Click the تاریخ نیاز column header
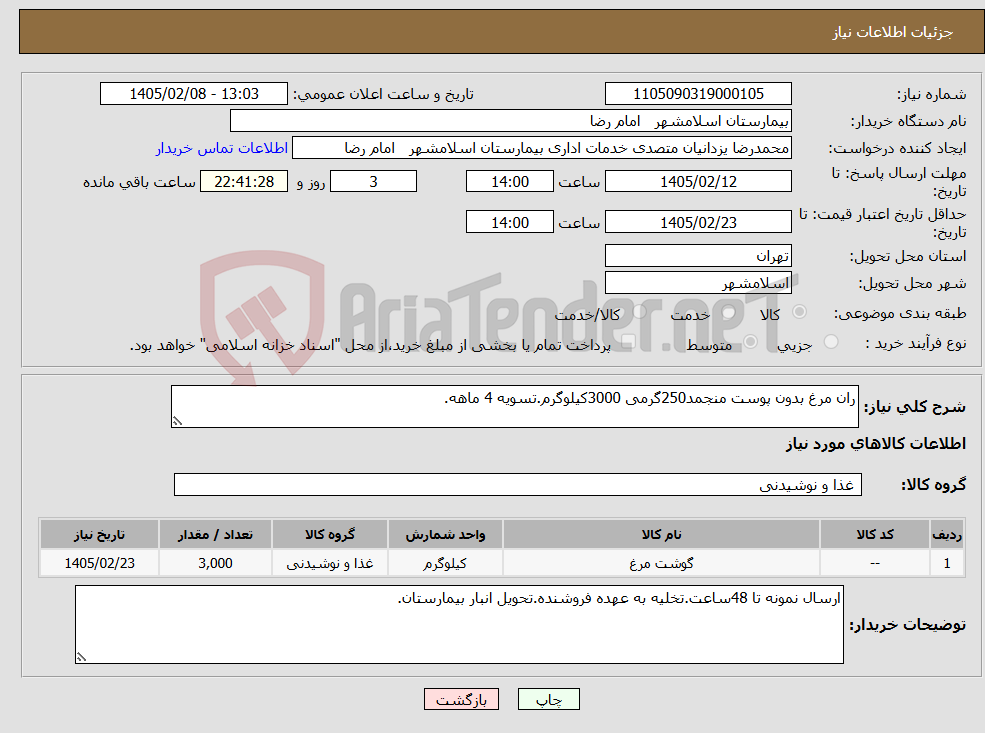 [x=99, y=535]
